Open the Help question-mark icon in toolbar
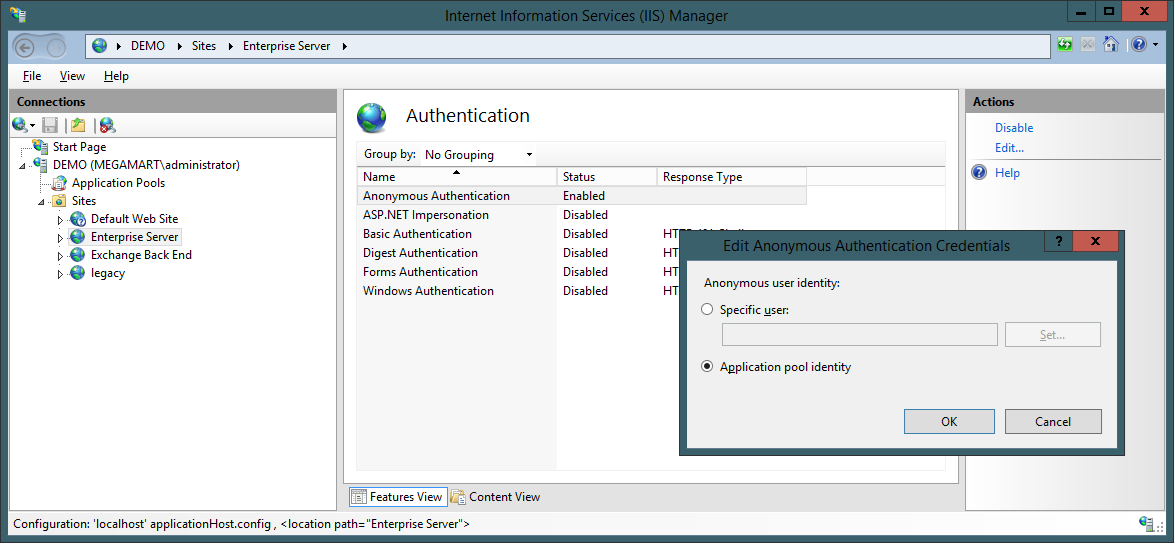 [x=1138, y=45]
